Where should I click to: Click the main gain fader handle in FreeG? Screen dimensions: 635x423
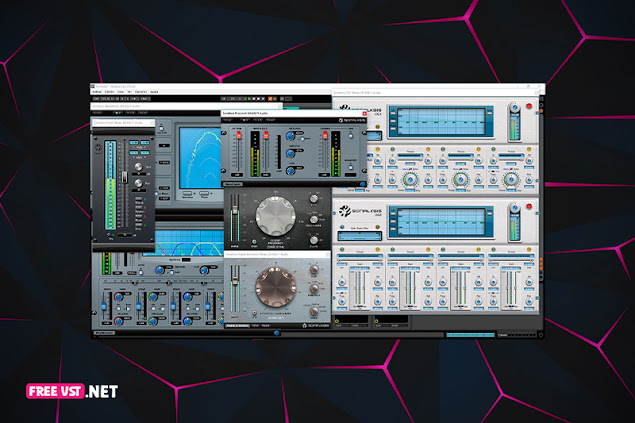point(124,177)
